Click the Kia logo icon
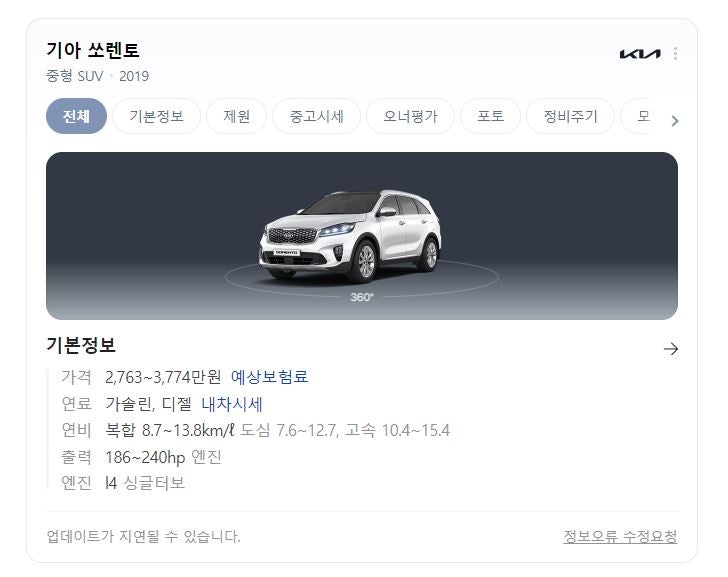 (640, 54)
